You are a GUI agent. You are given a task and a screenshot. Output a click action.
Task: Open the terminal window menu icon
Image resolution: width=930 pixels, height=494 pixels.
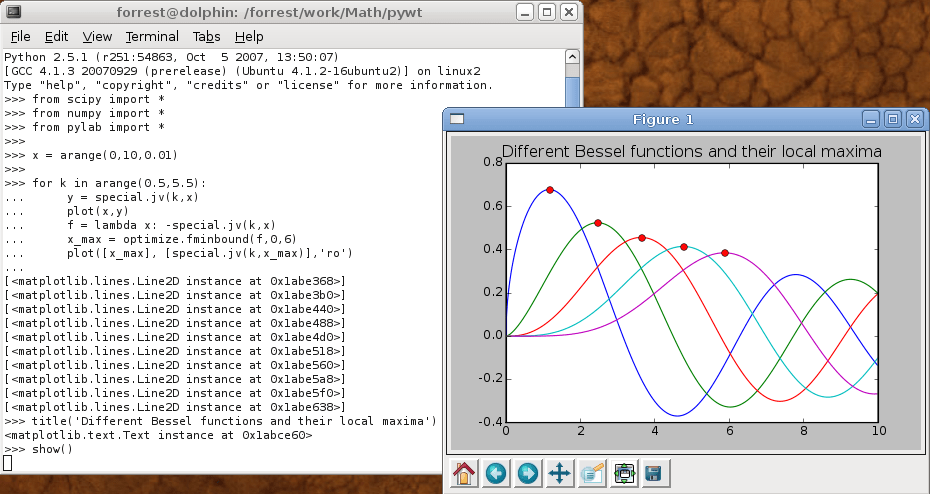(x=13, y=12)
